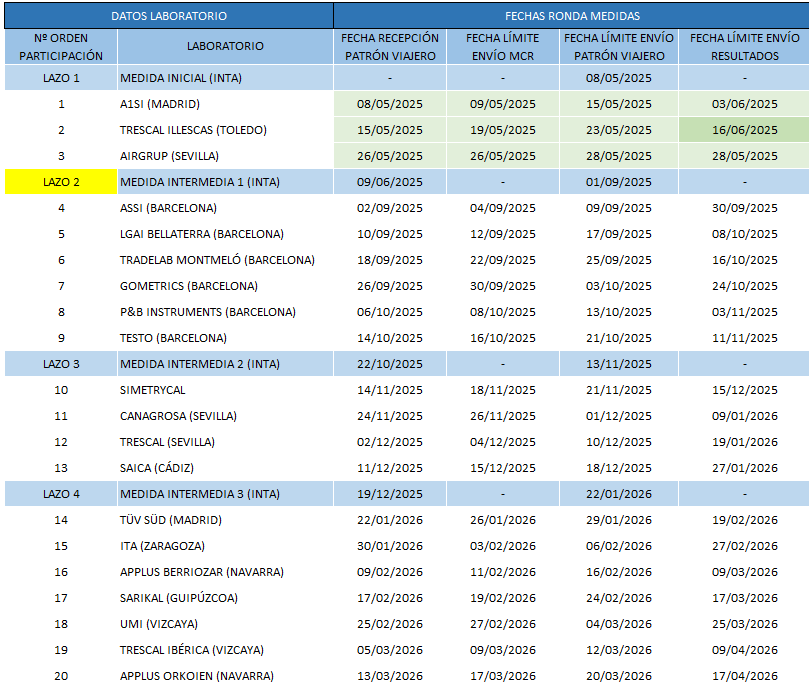The height and width of the screenshot is (689, 809).
Task: Click Trescal Illescas MCR date 19/05/2025
Action: (x=503, y=130)
